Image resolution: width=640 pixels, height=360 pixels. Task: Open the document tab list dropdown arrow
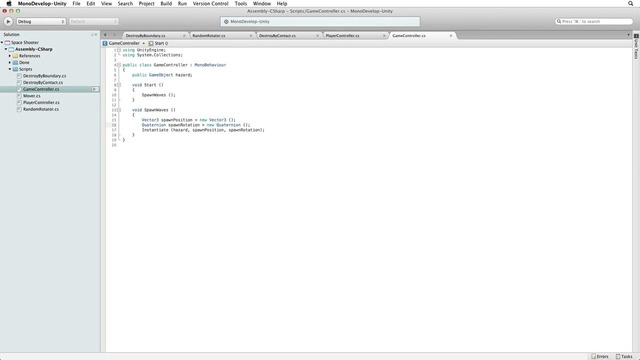click(x=628, y=35)
